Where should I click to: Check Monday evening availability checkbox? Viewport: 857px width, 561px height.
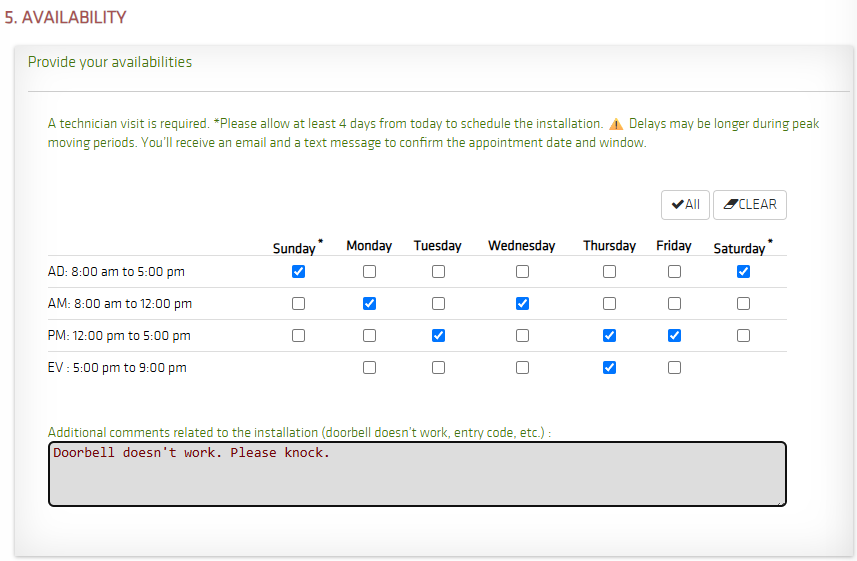tap(369, 367)
